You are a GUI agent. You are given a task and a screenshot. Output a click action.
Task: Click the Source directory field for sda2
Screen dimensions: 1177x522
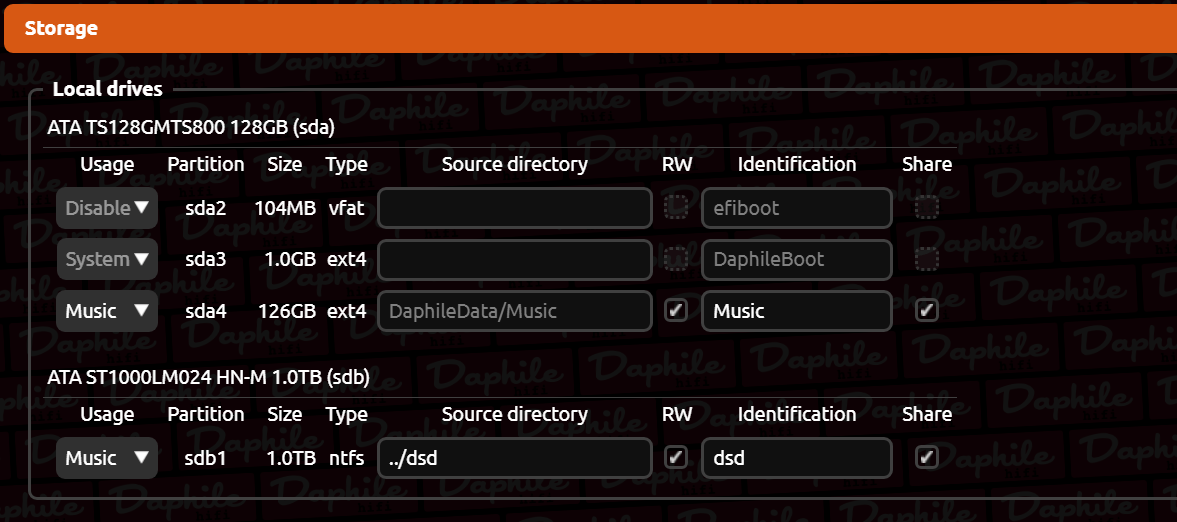[x=515, y=208]
